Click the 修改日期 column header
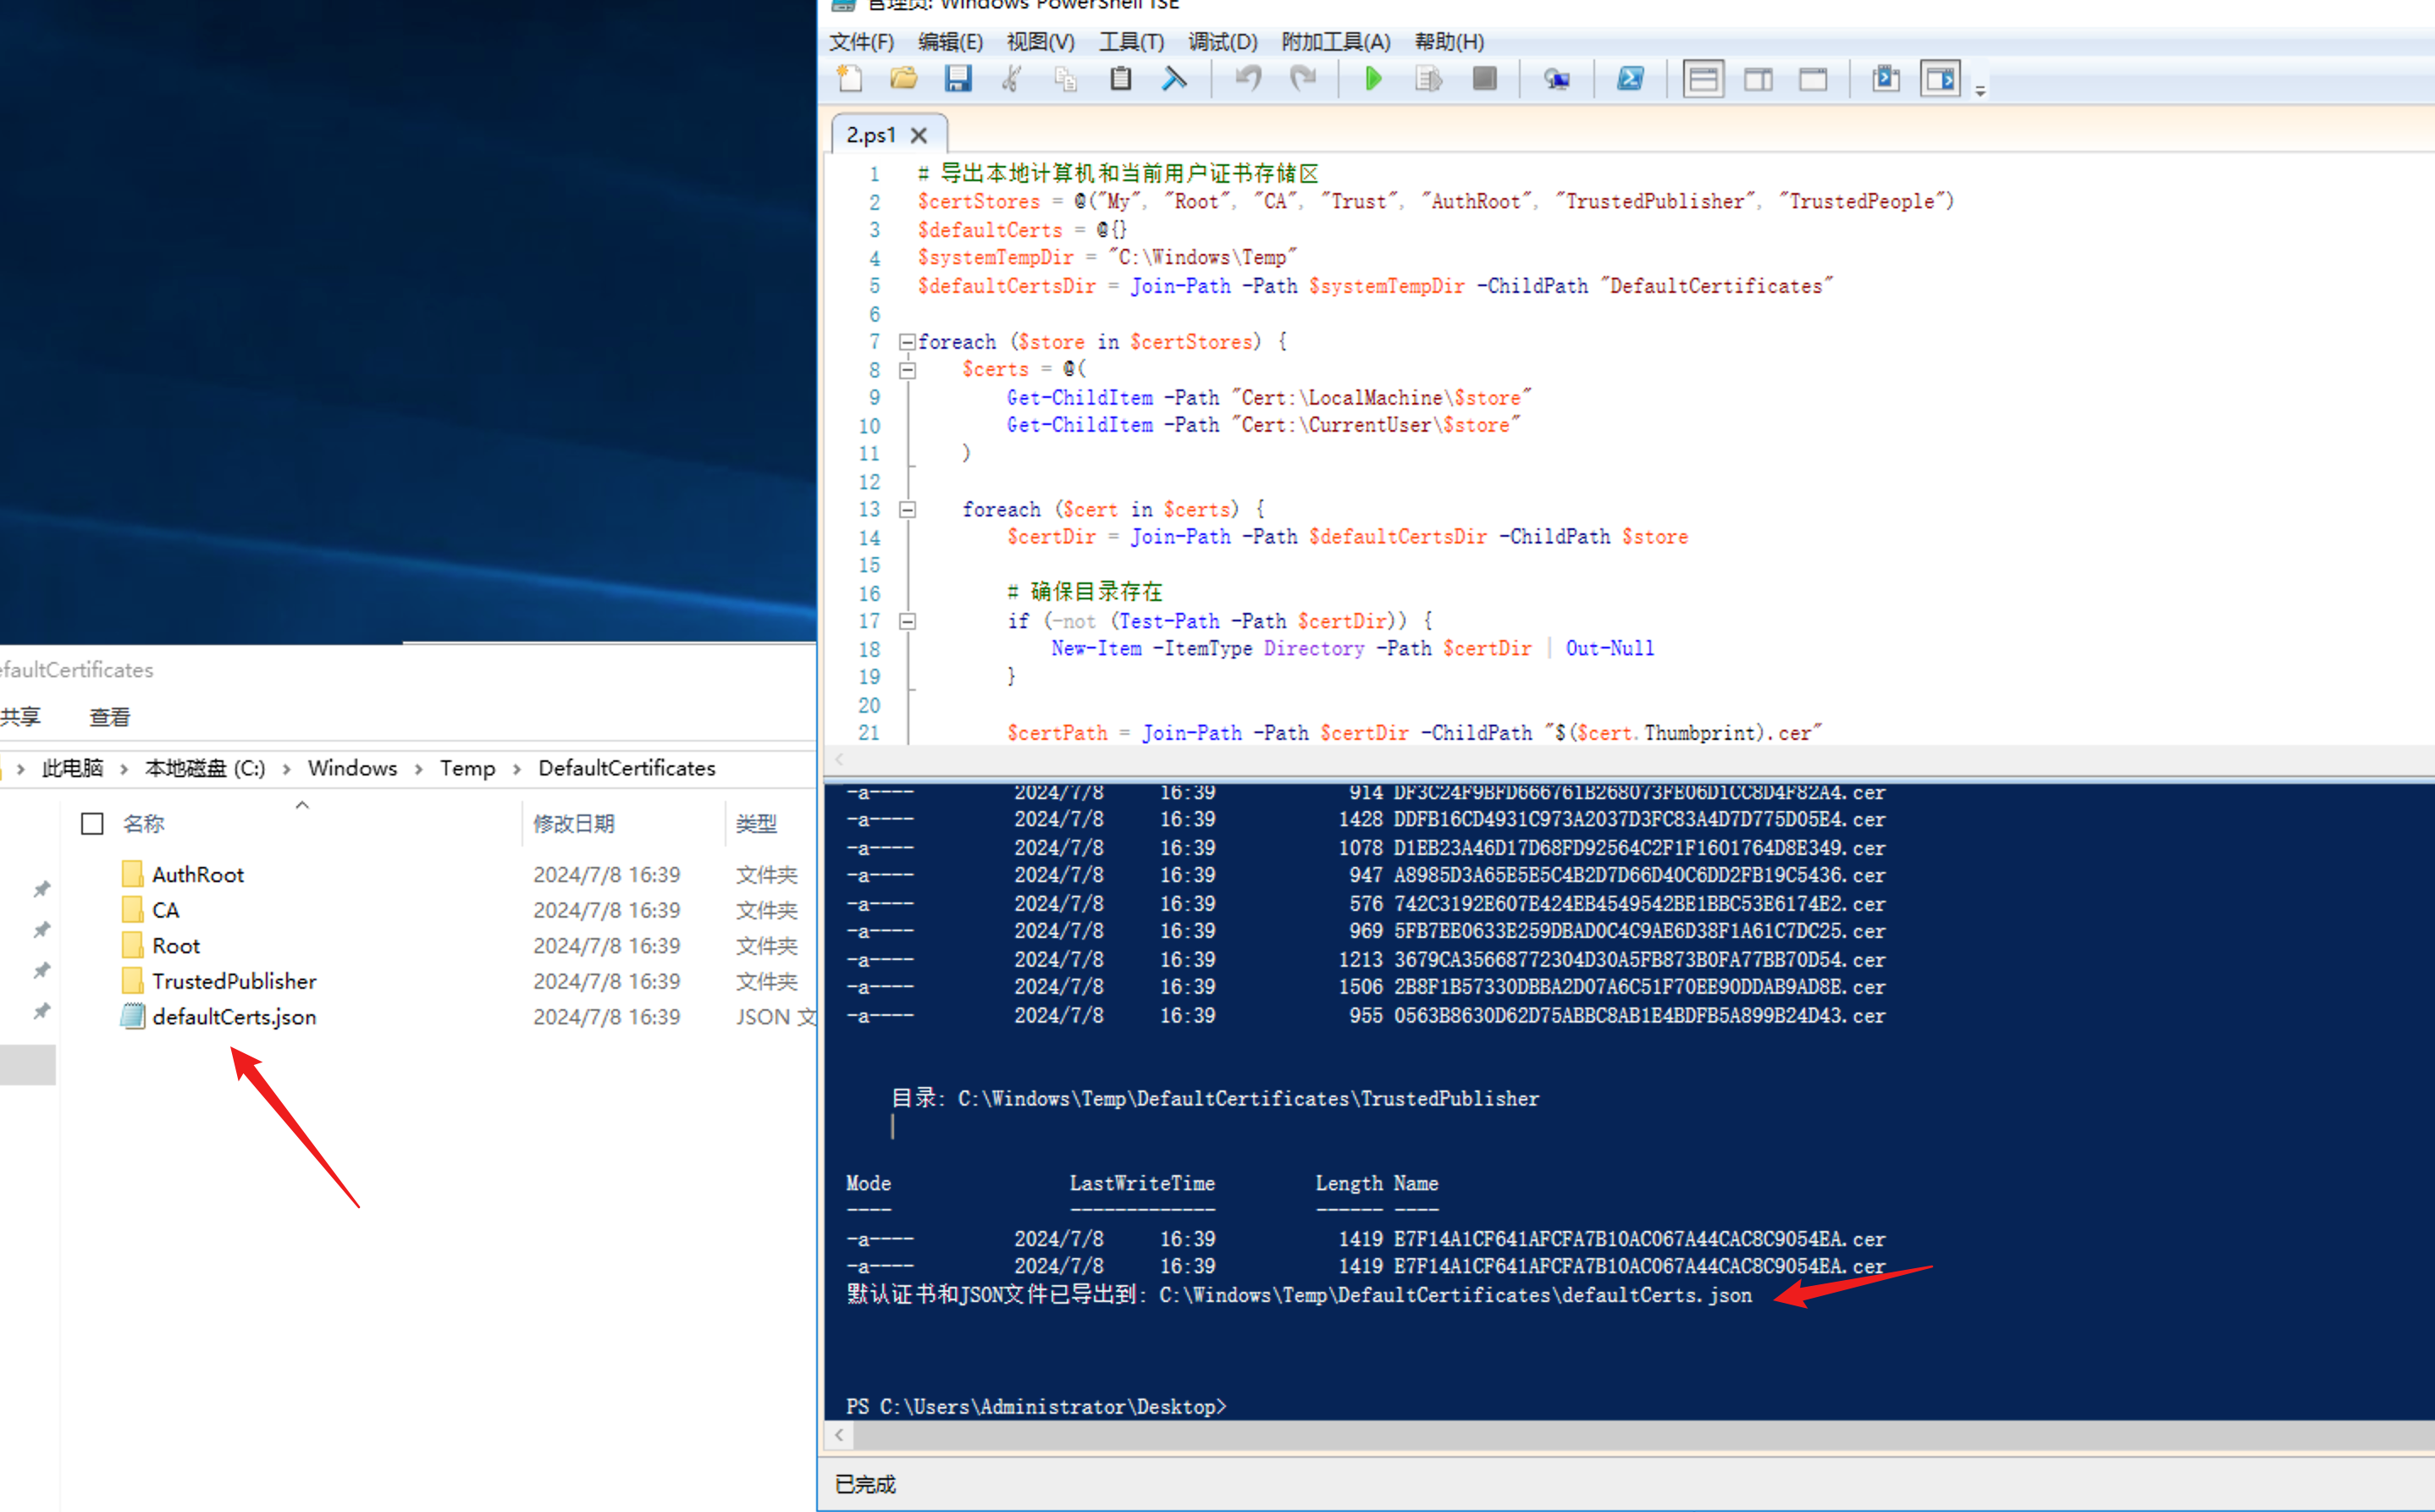Screen dimensions: 2435x1512 point(574,823)
